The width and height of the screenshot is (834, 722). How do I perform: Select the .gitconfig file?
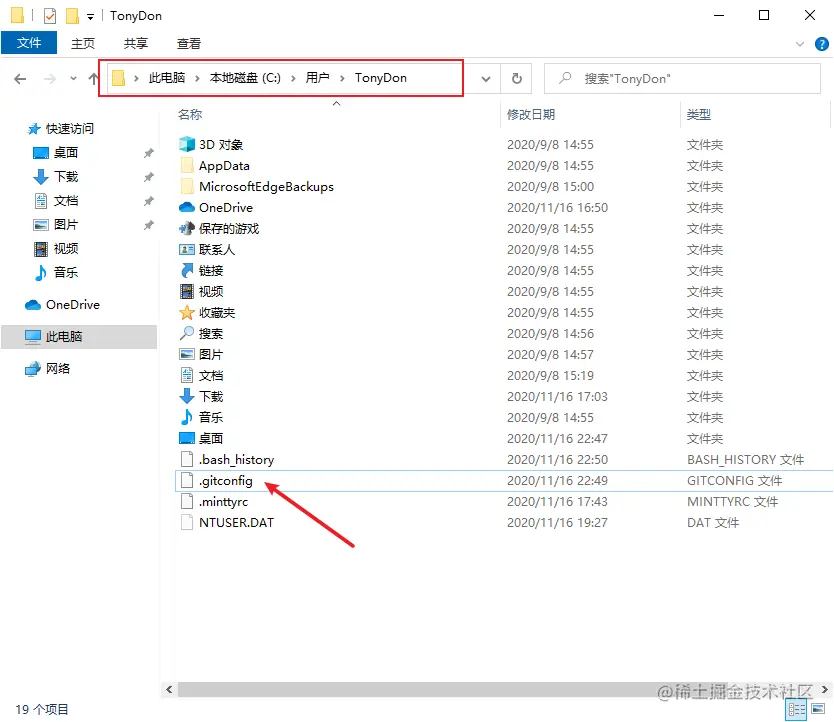pyautogui.click(x=226, y=481)
